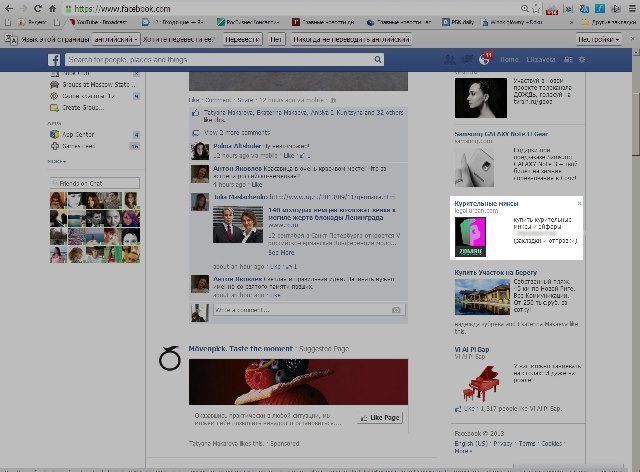
Task: Click Comment under the top post
Action: pyautogui.click(x=218, y=100)
